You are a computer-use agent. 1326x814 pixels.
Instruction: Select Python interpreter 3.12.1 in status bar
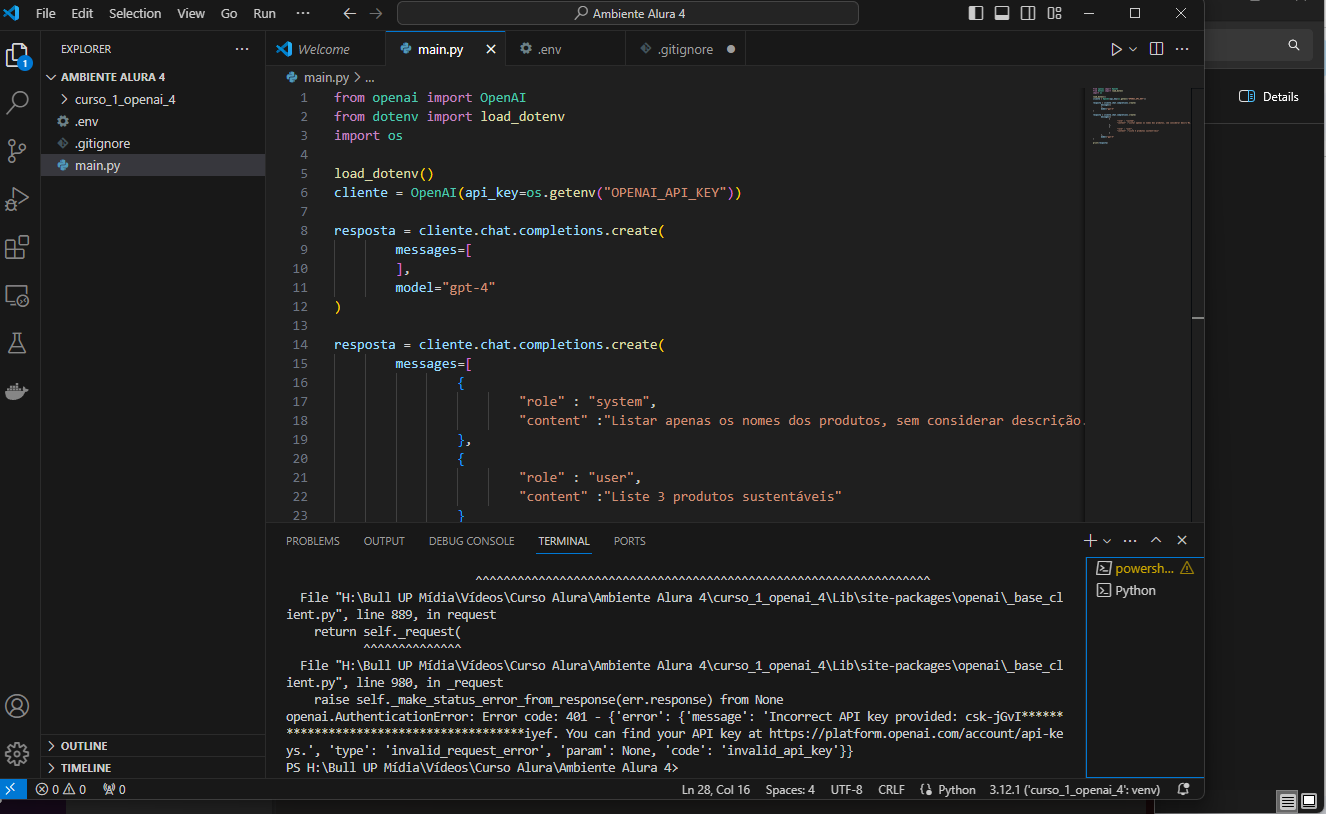(x=1075, y=789)
